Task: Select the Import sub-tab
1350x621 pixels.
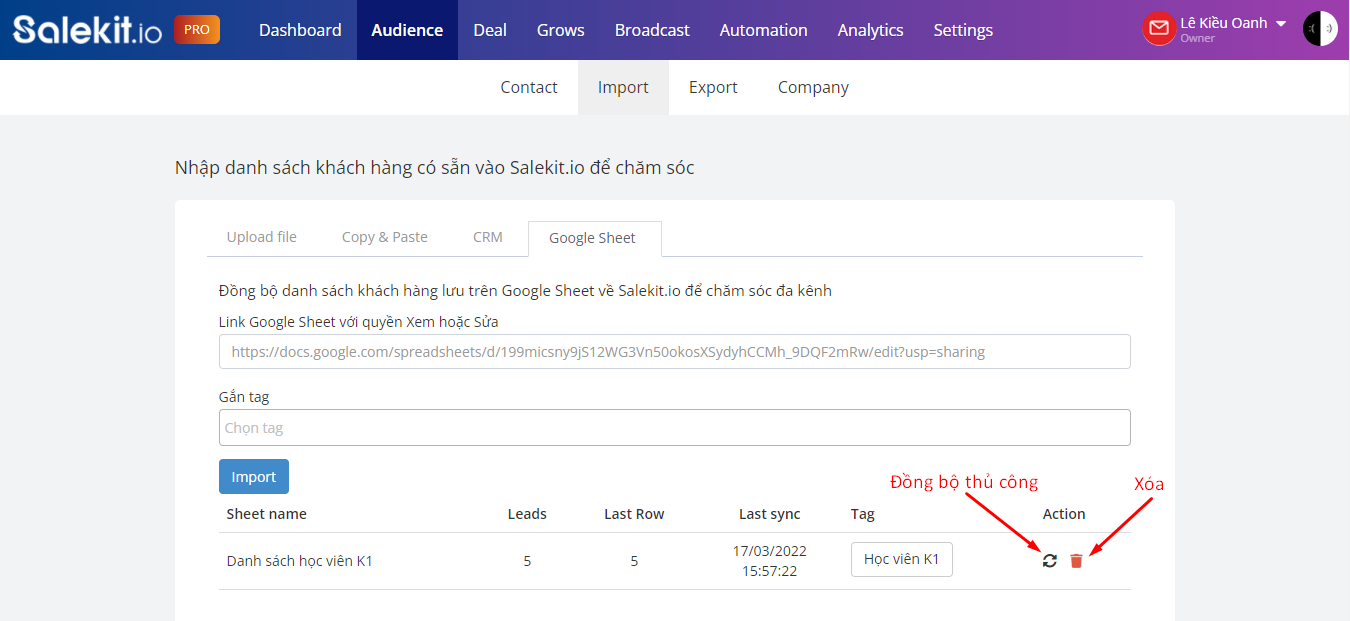Action: 623,87
